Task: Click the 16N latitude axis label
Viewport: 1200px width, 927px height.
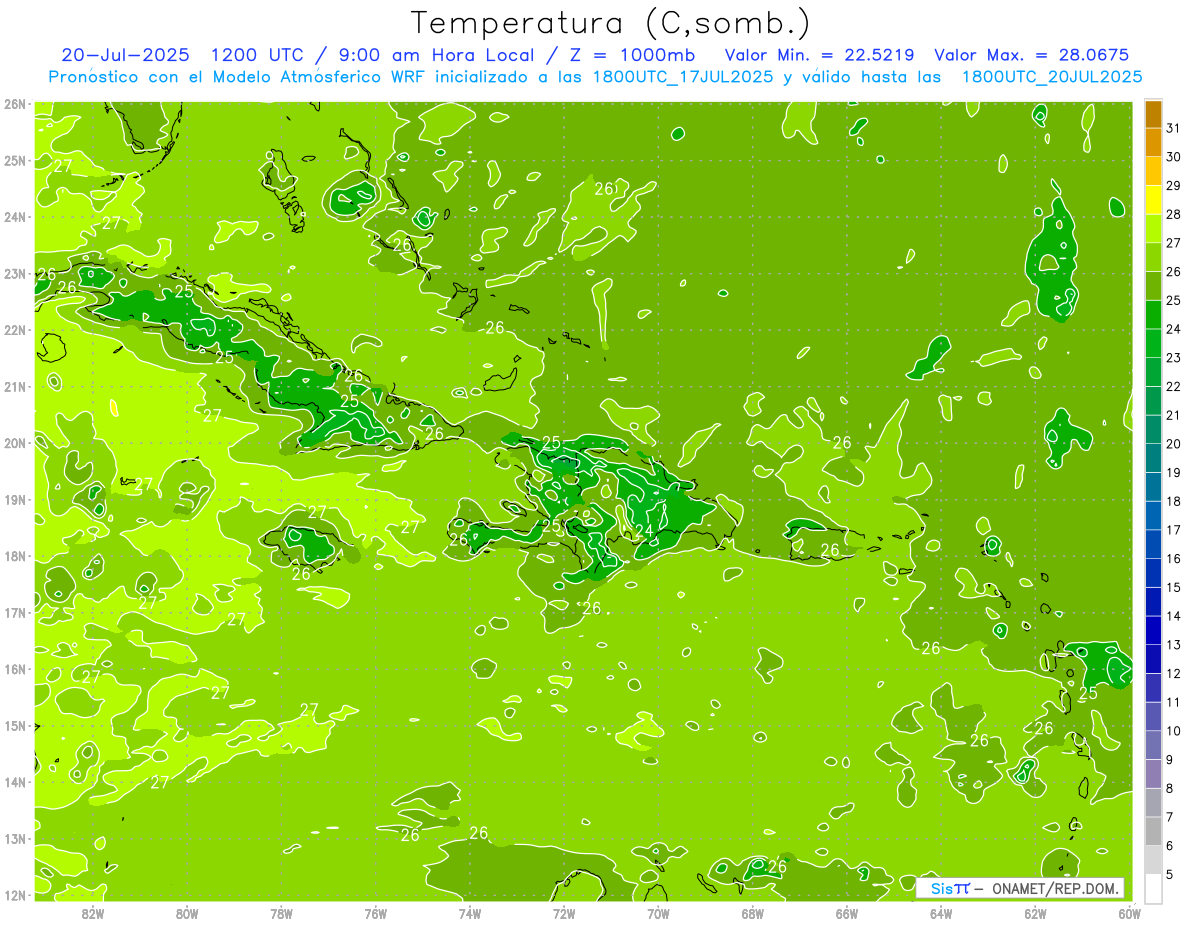Action: click(15, 669)
